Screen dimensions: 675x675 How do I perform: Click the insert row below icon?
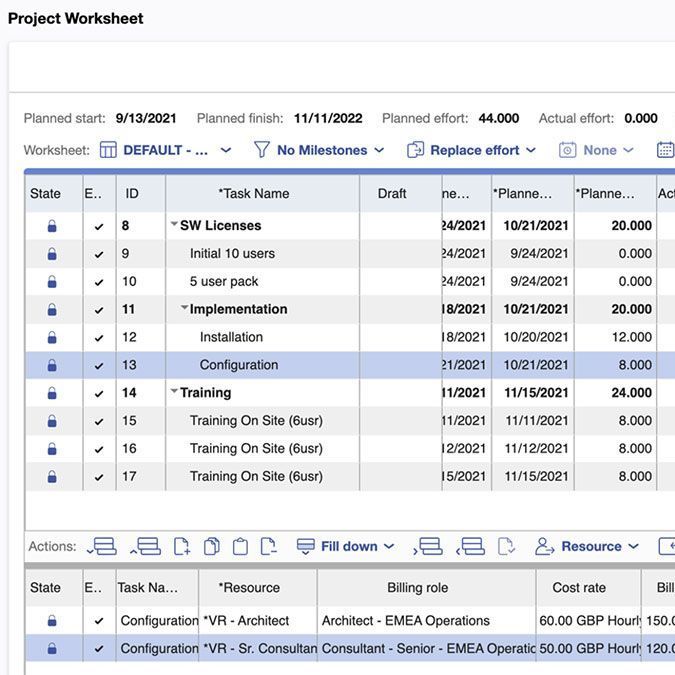point(102,547)
